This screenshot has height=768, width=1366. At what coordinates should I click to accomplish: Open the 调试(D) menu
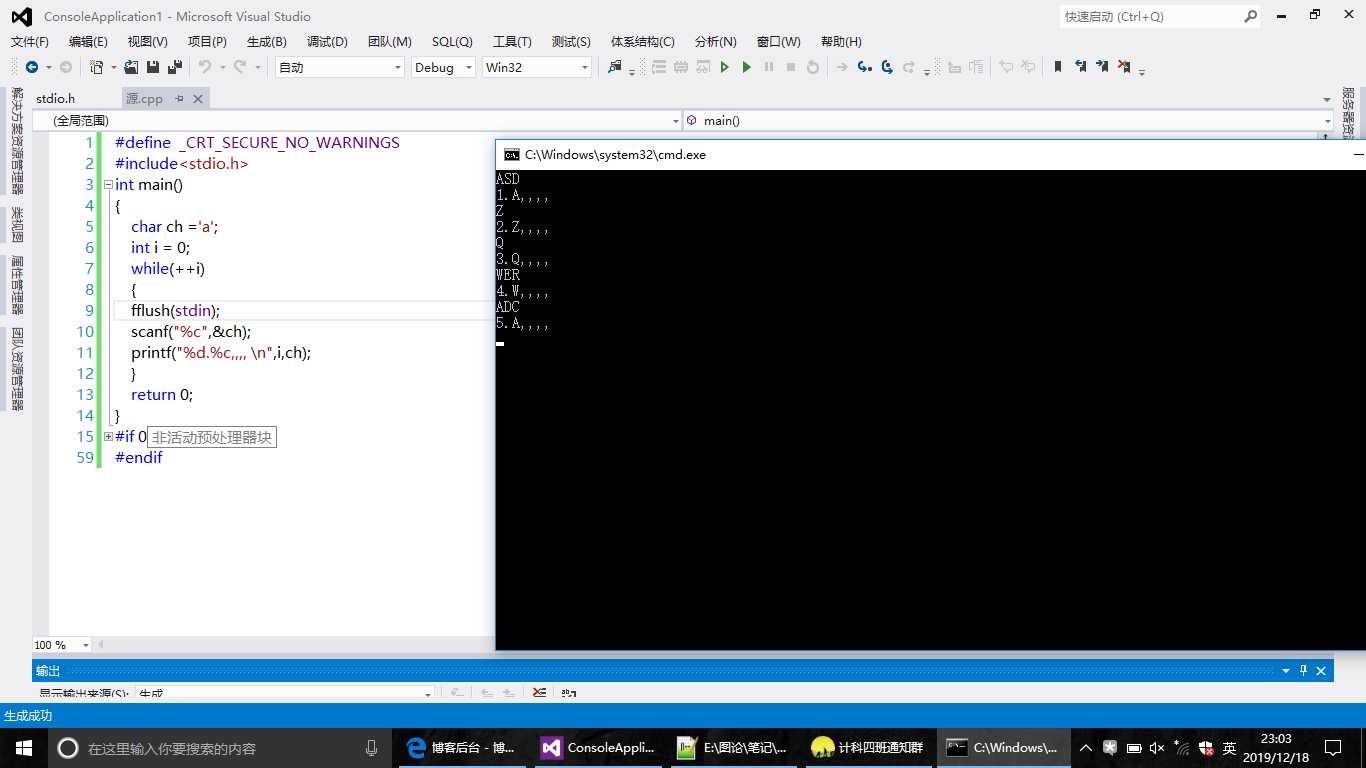(x=327, y=41)
